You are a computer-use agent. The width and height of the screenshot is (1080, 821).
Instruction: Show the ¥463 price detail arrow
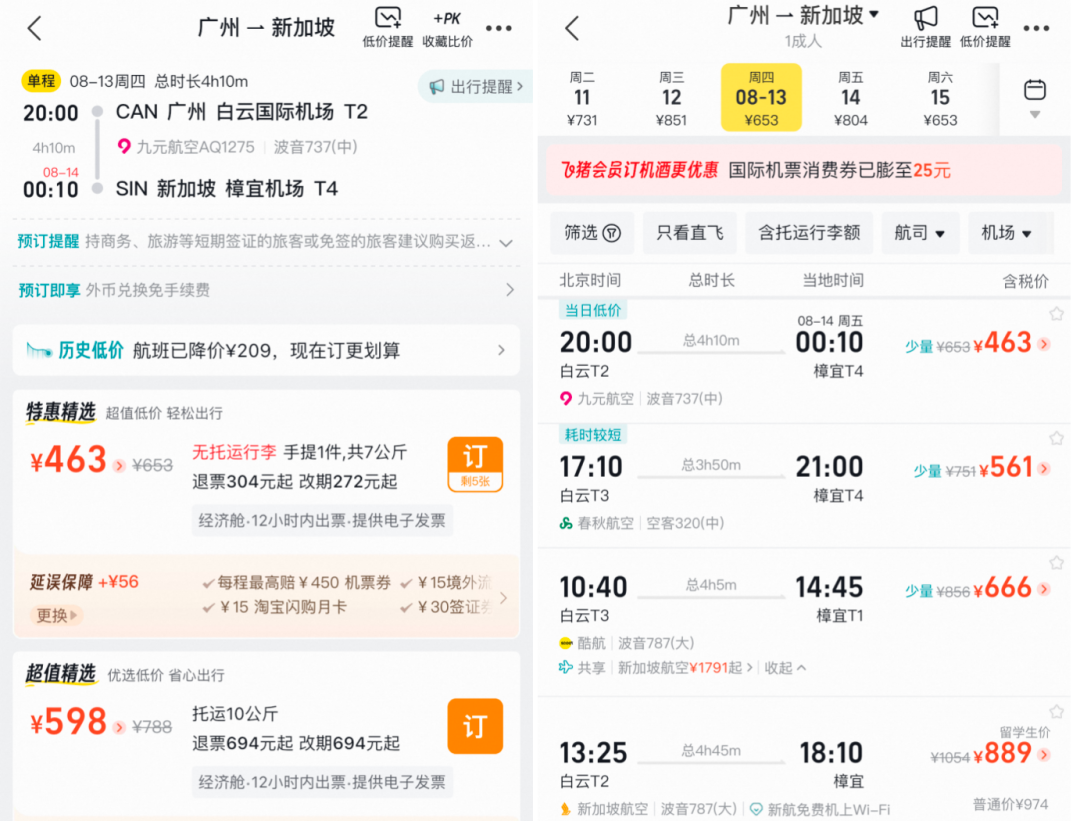[119, 466]
